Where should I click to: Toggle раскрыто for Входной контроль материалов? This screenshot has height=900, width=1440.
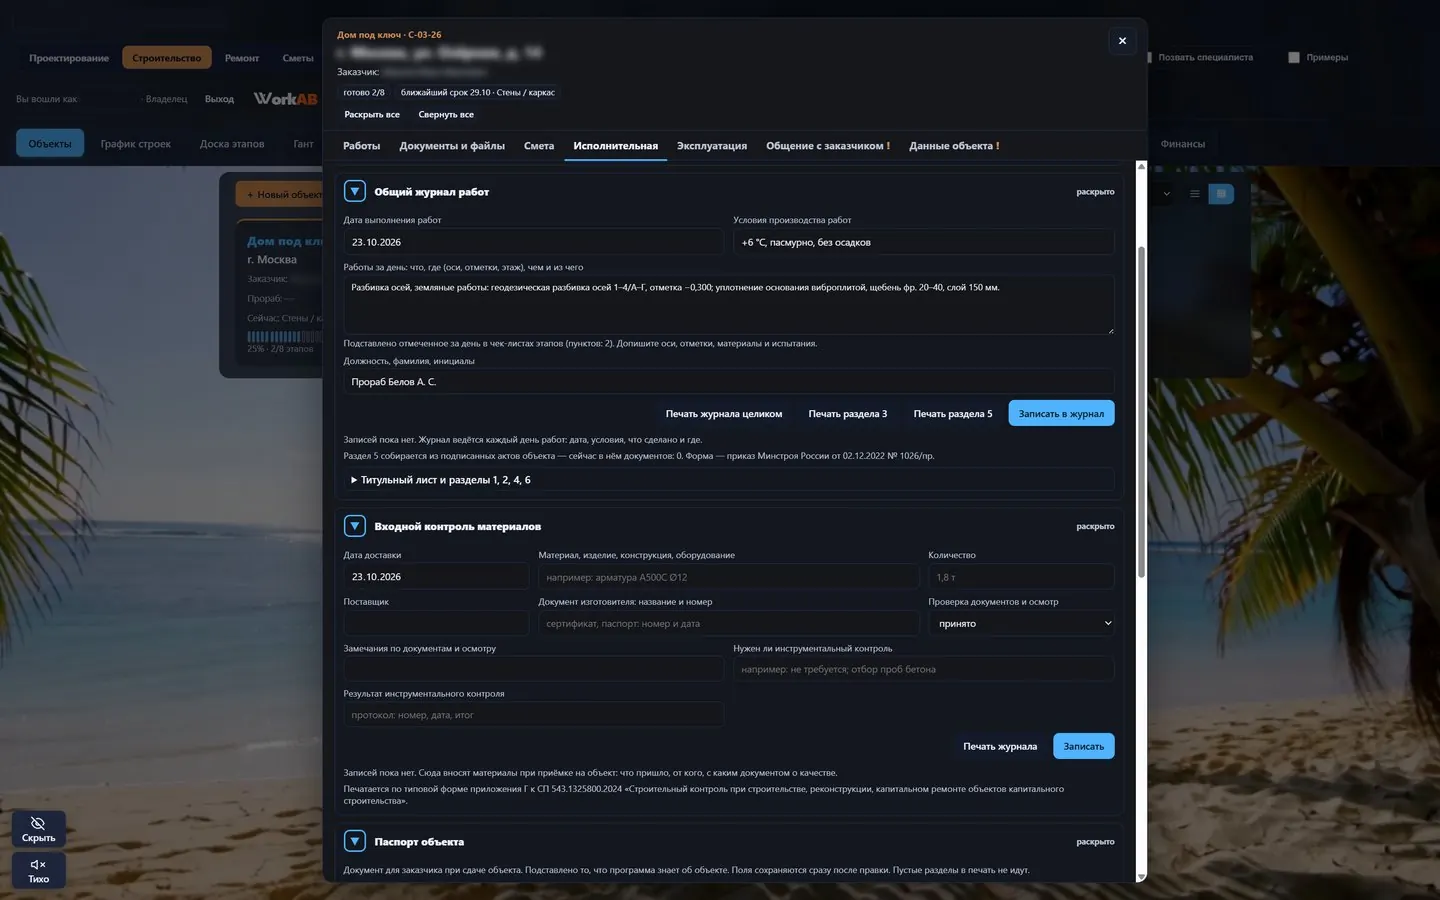[1095, 526]
